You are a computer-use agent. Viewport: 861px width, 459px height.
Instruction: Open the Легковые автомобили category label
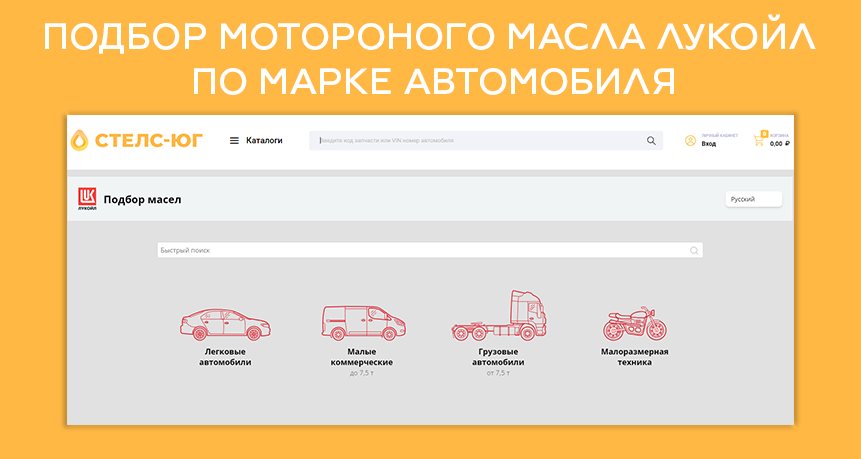point(225,357)
